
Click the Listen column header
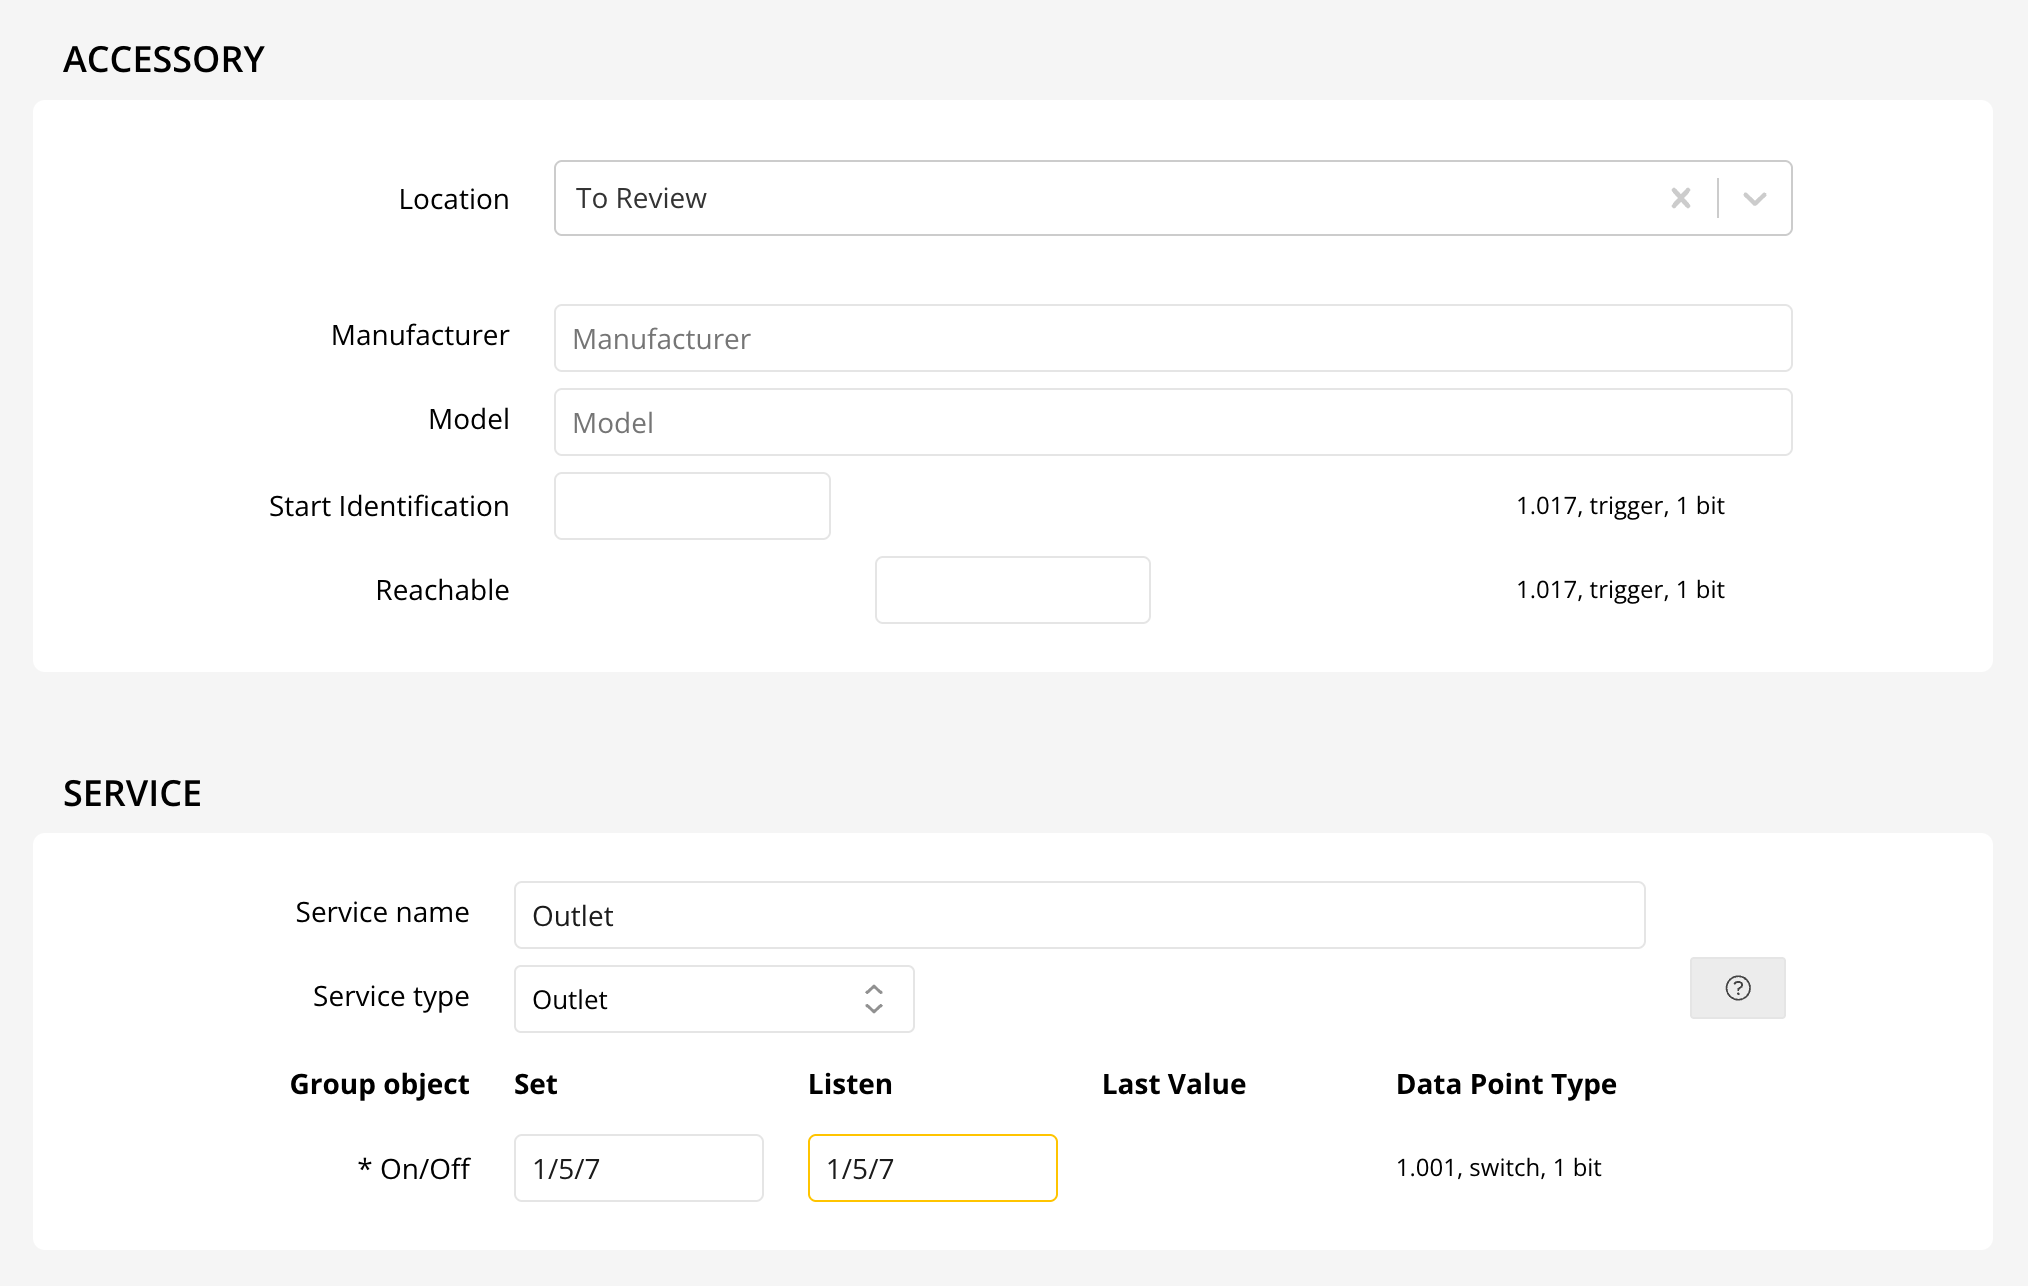click(850, 1084)
